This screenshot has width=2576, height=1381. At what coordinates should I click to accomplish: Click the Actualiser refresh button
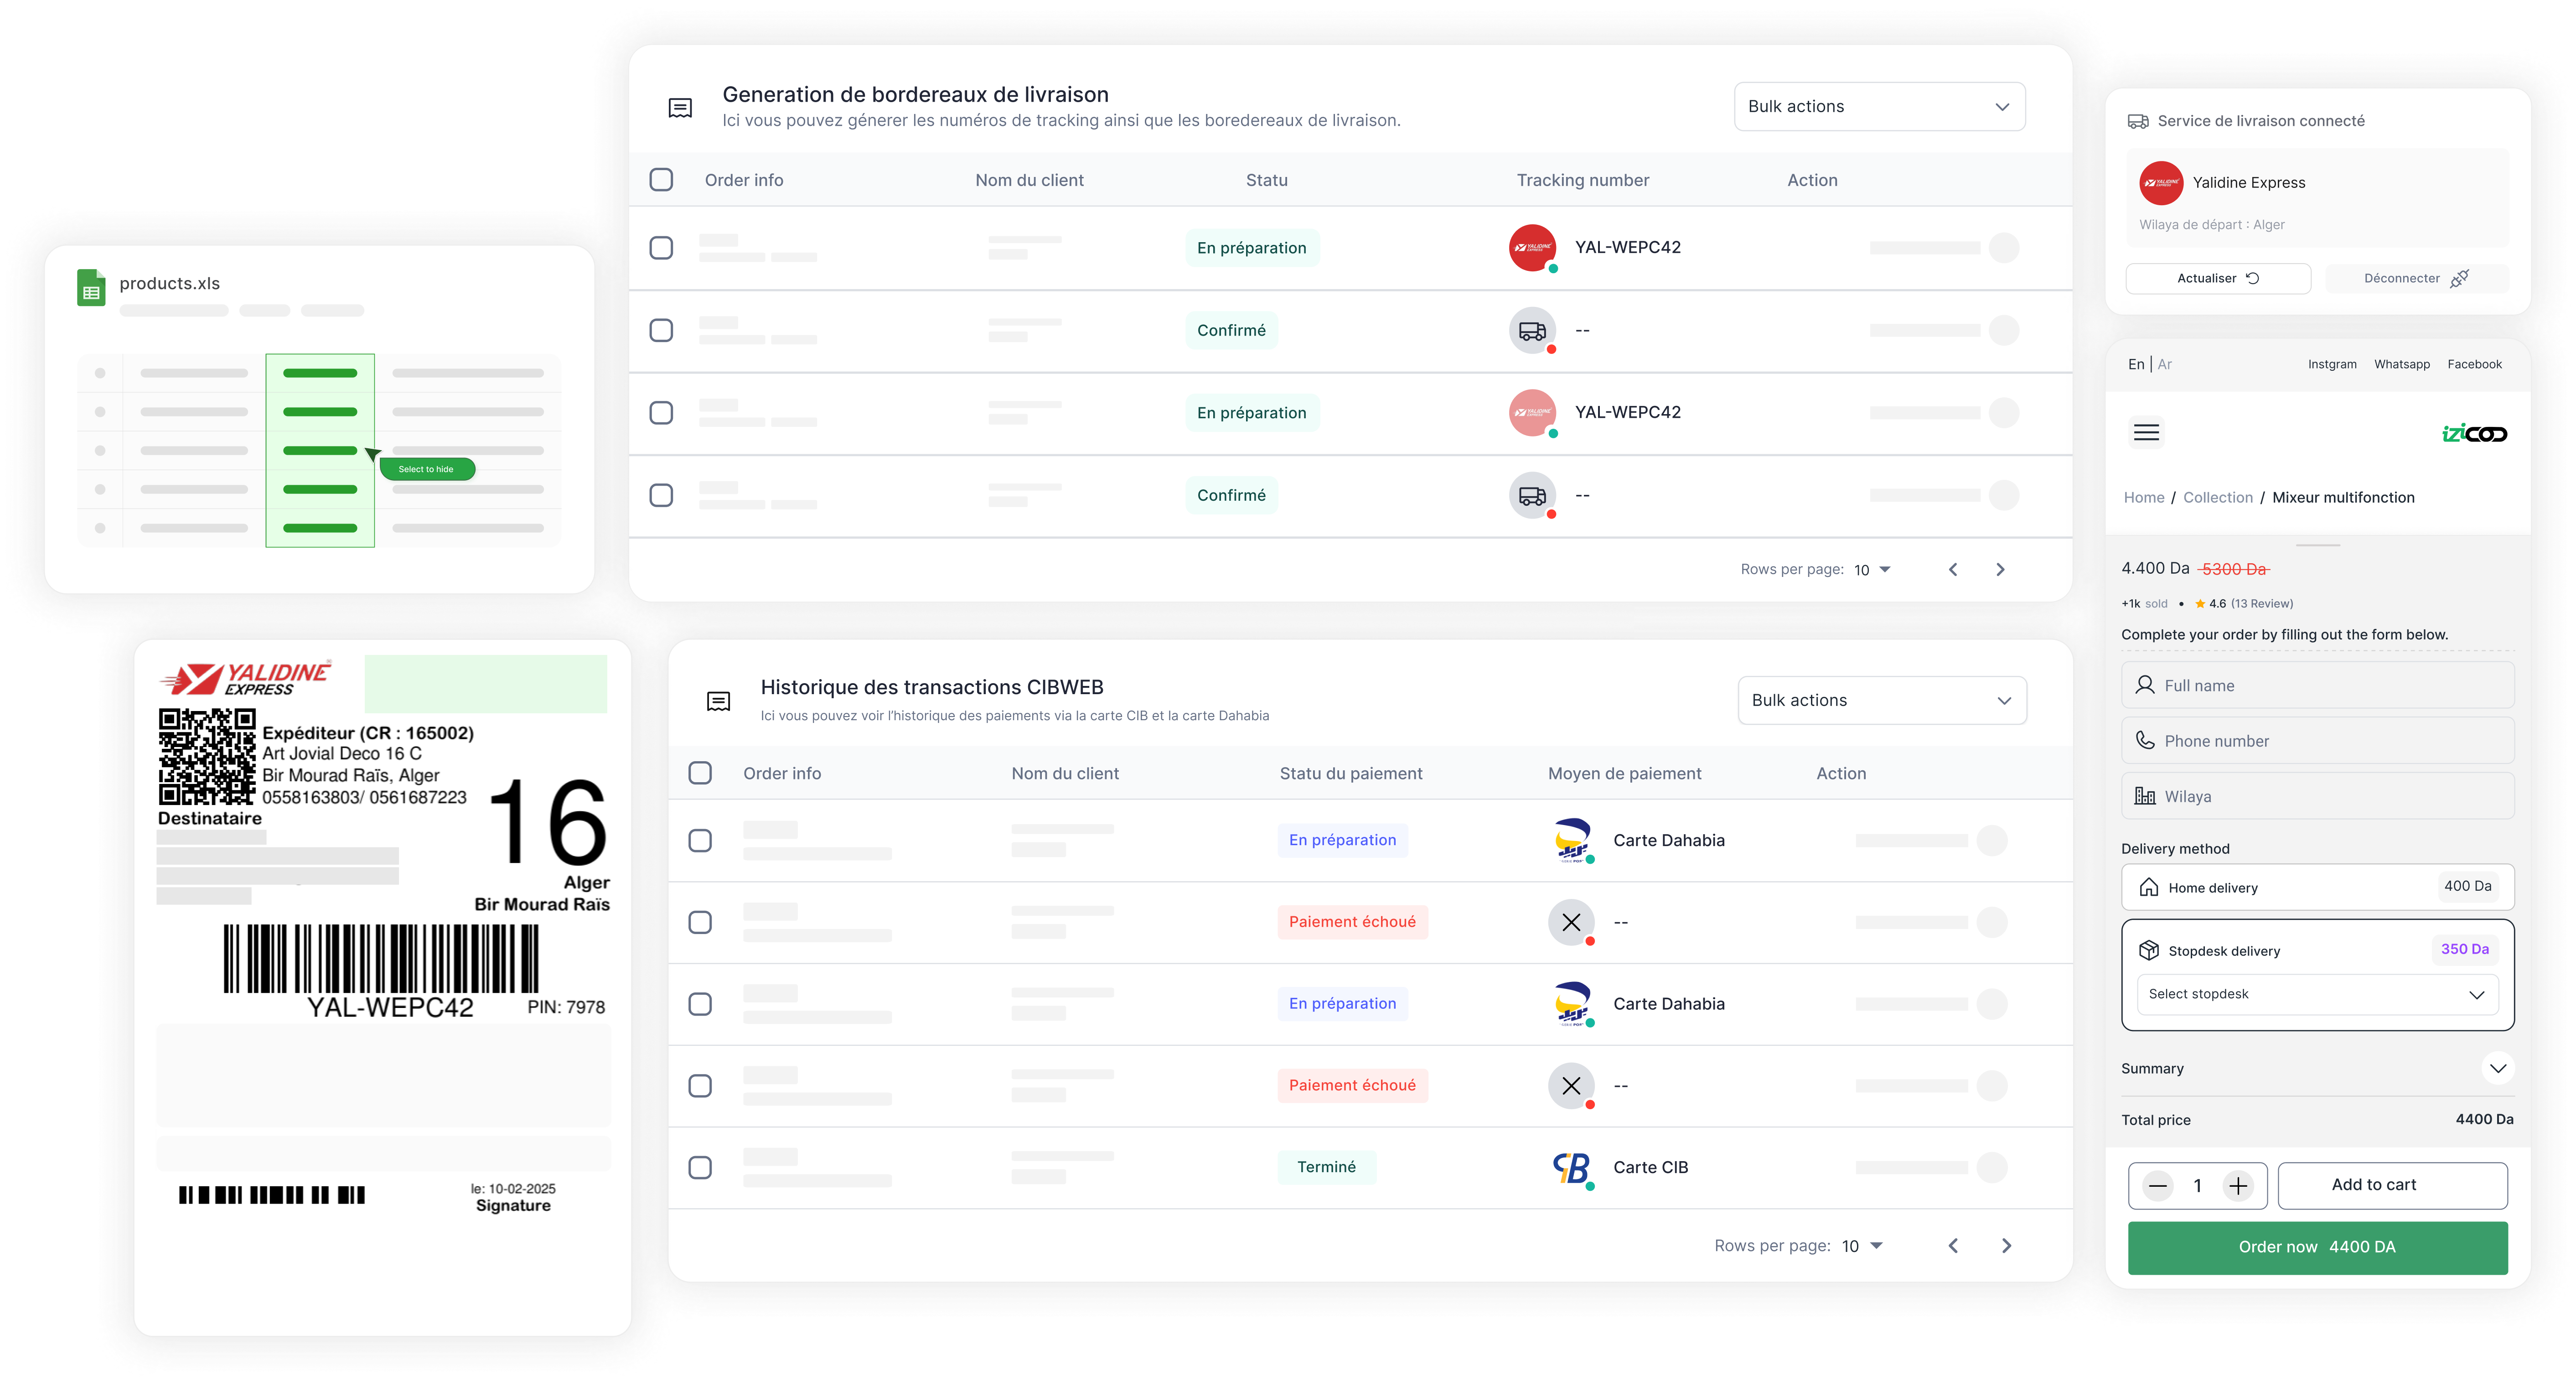[x=2218, y=279]
